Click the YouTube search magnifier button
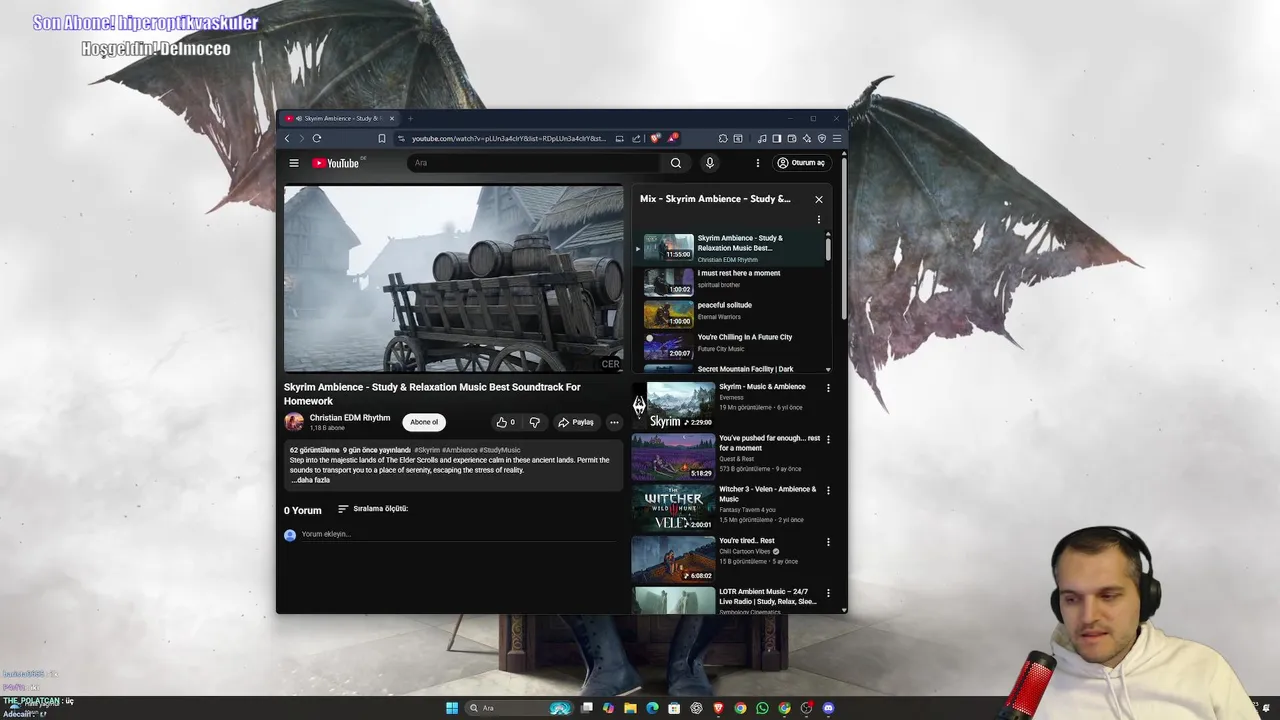The image size is (1280, 720). coord(676,163)
